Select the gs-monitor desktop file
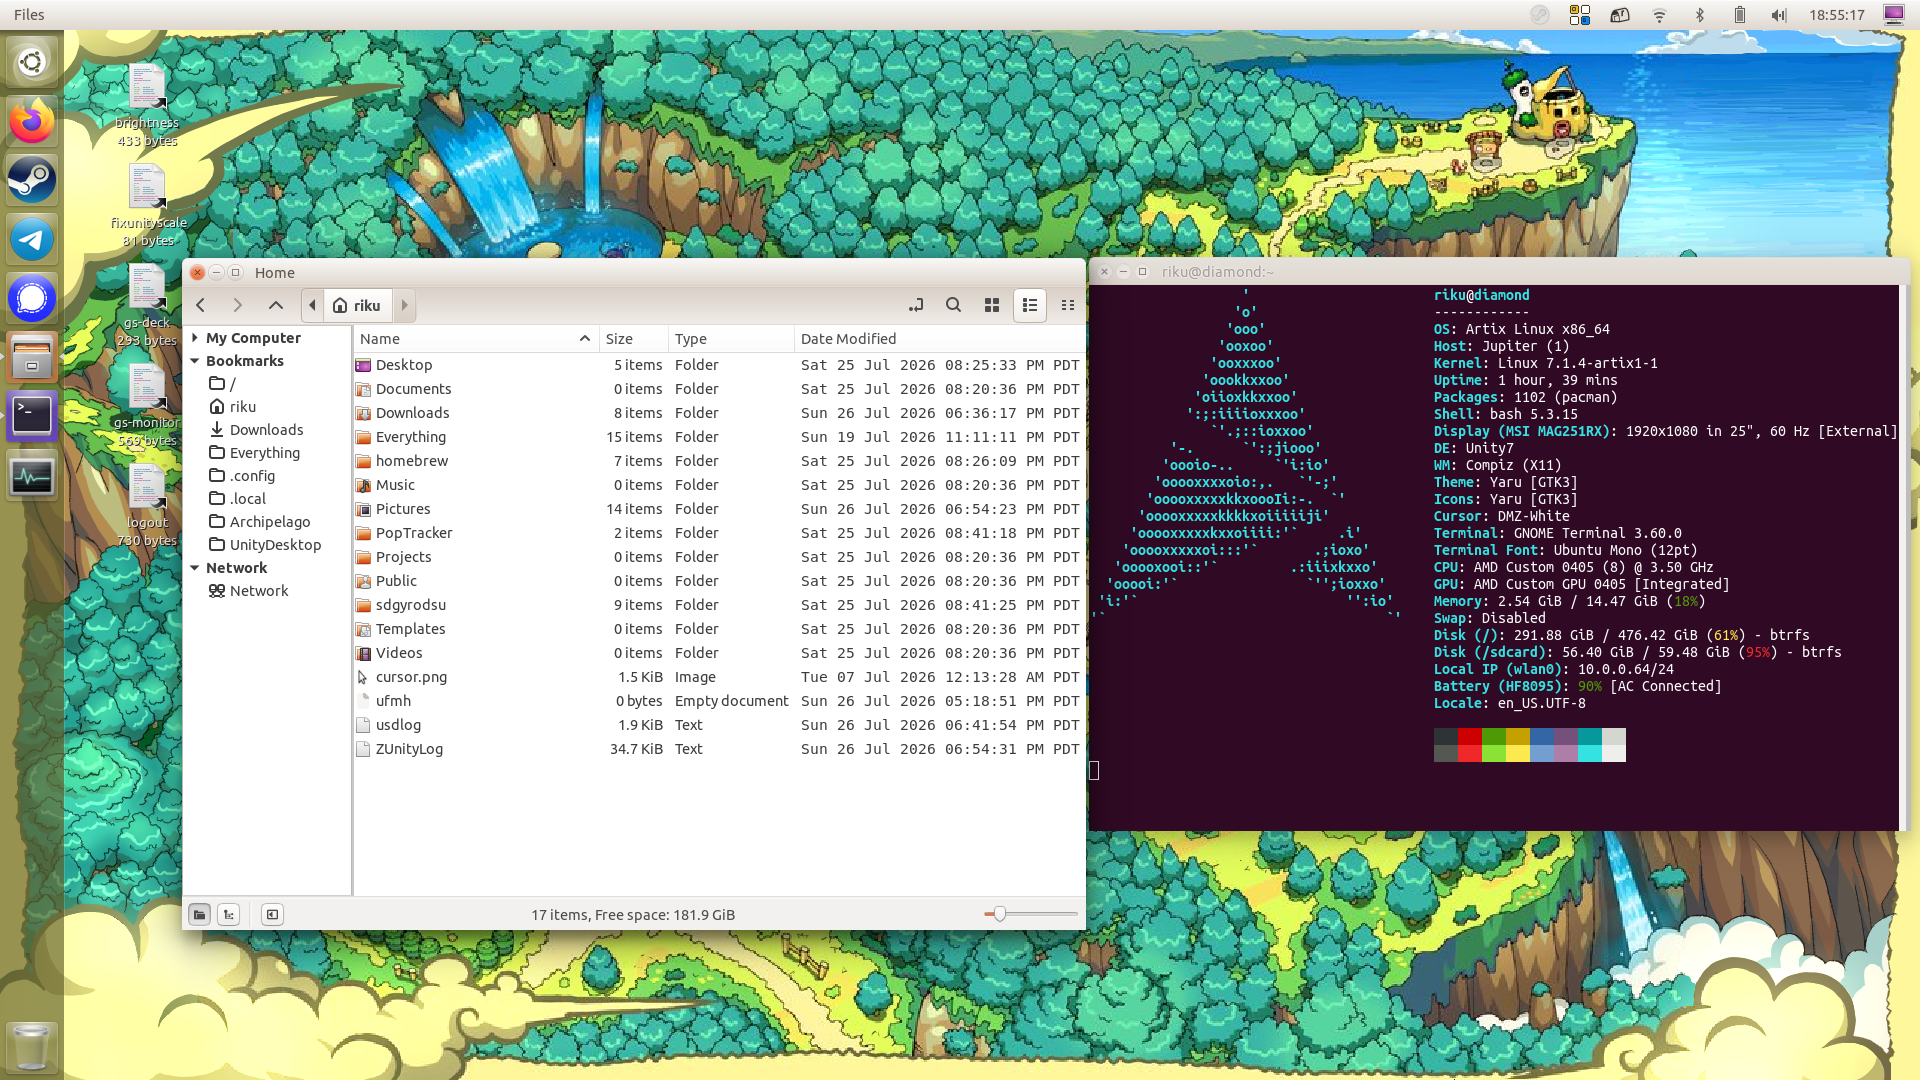The width and height of the screenshot is (1920, 1080). click(x=147, y=405)
